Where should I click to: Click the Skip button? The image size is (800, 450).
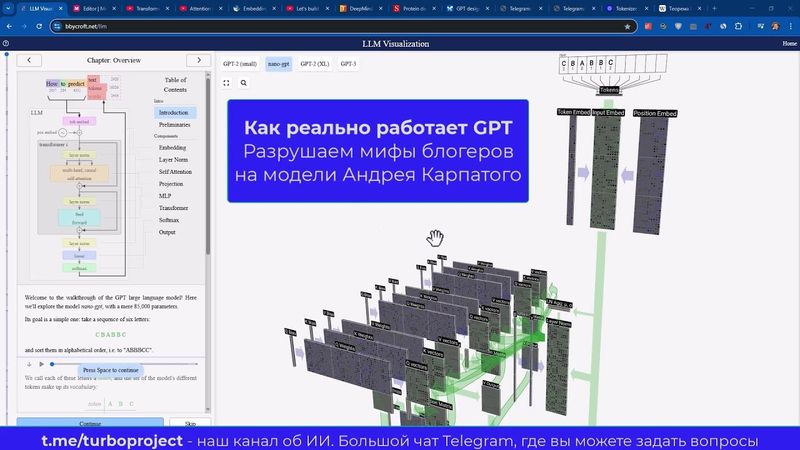[x=190, y=422]
